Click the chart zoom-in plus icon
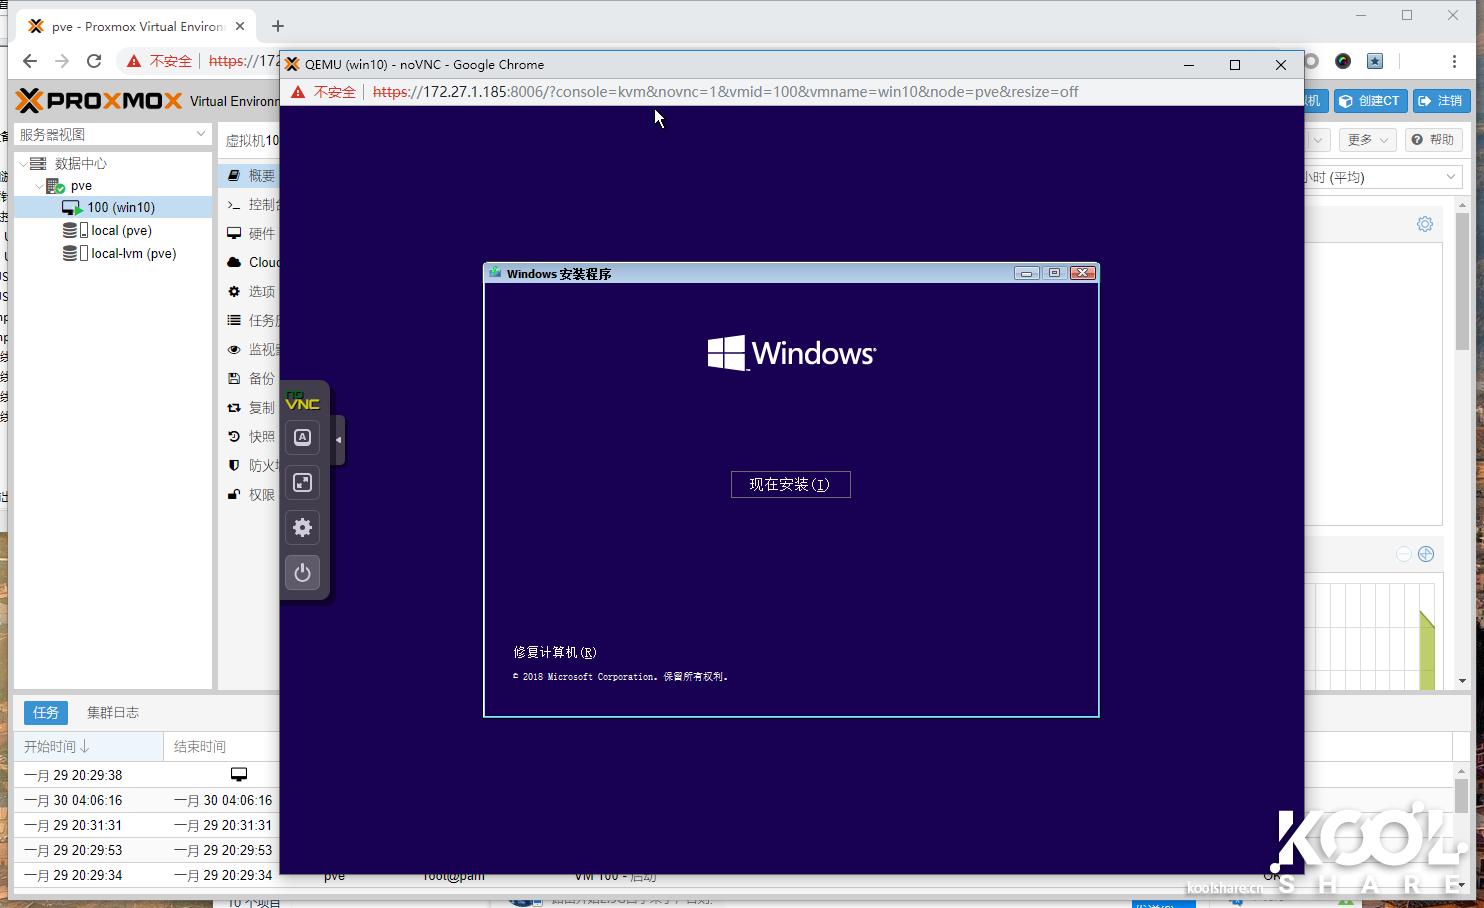1484x908 pixels. pos(1426,554)
